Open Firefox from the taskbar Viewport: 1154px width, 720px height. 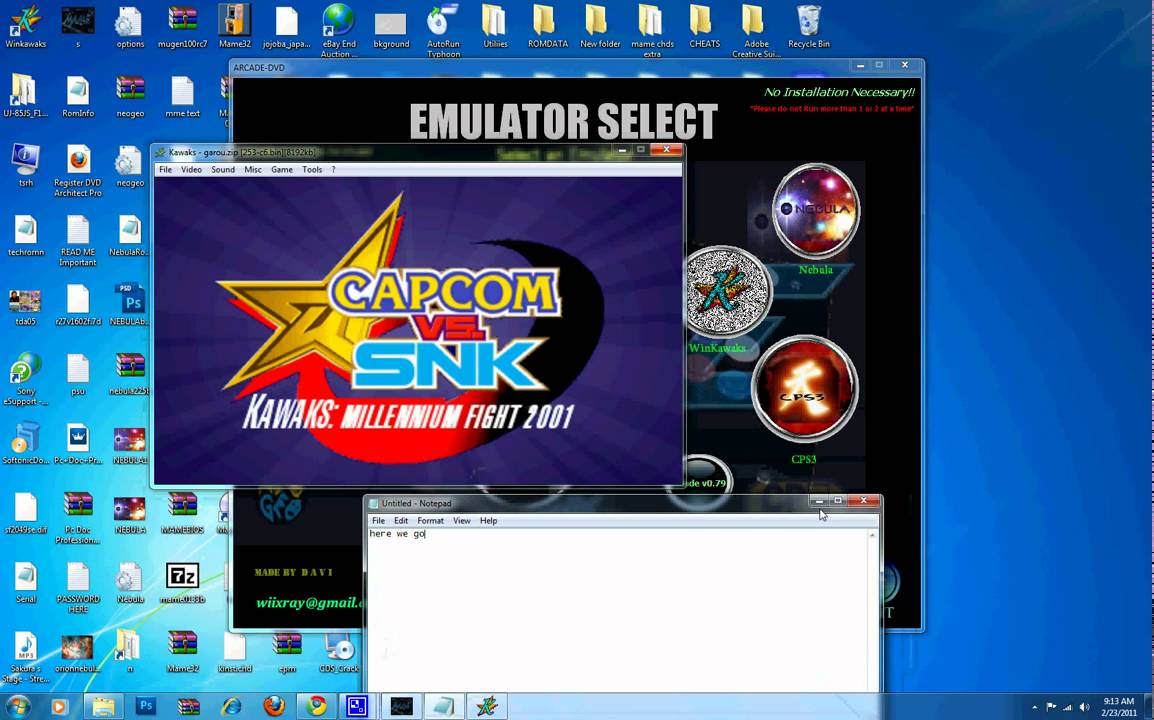[274, 706]
